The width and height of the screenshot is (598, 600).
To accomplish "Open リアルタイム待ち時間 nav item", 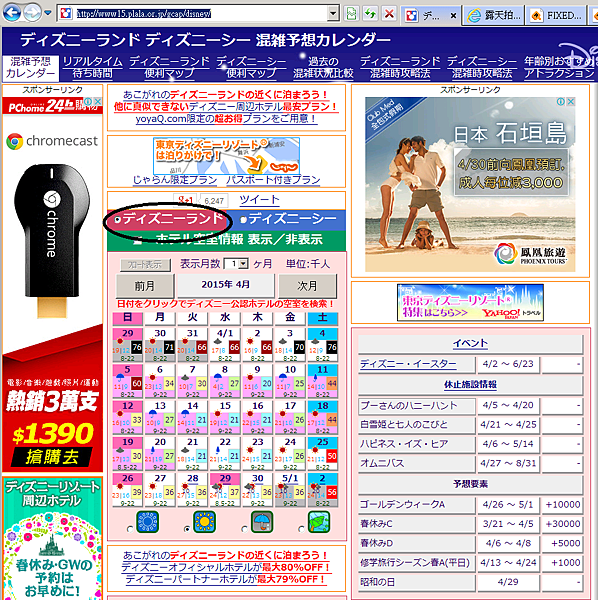I will pyautogui.click(x=93, y=68).
